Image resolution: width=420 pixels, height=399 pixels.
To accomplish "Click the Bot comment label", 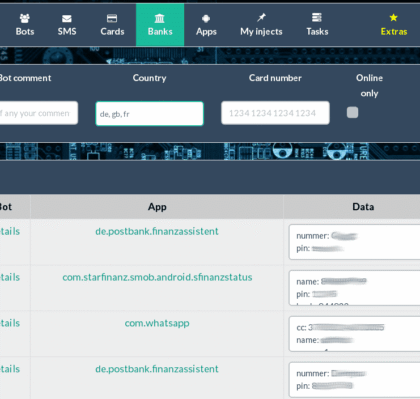I will (x=25, y=78).
